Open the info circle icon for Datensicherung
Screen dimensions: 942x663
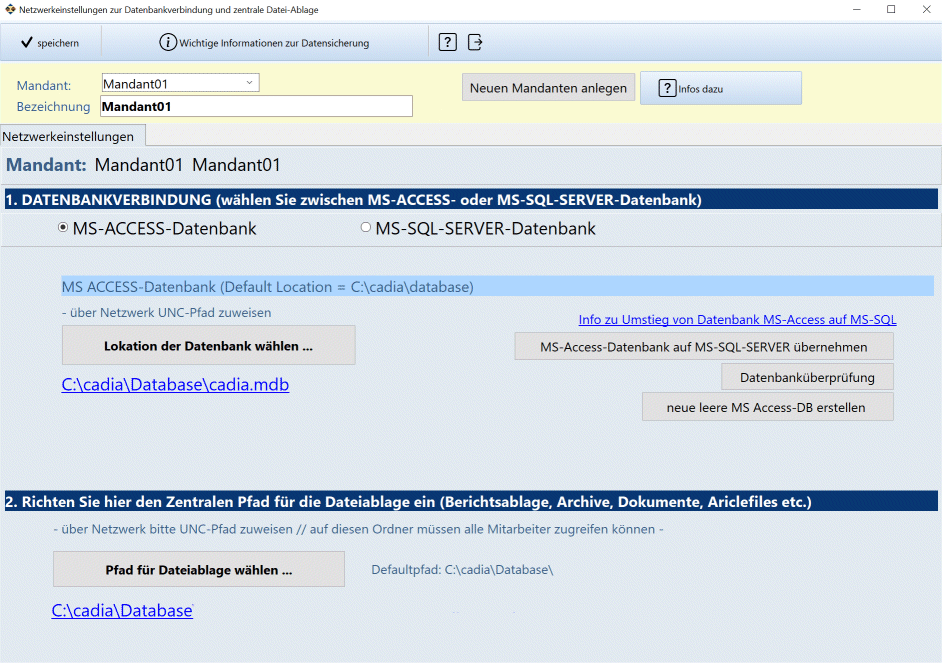pos(168,42)
